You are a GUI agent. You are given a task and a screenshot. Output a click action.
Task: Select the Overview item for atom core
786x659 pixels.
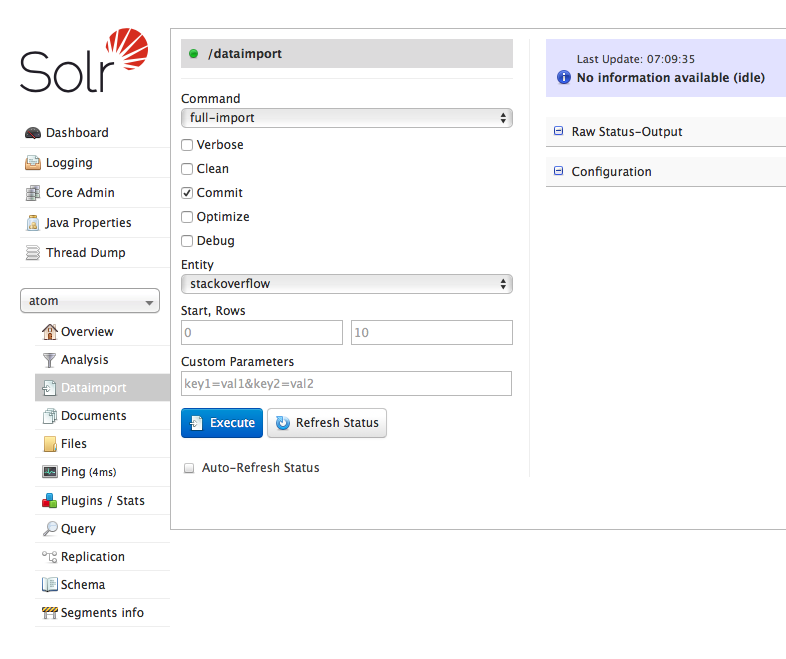[x=87, y=332]
